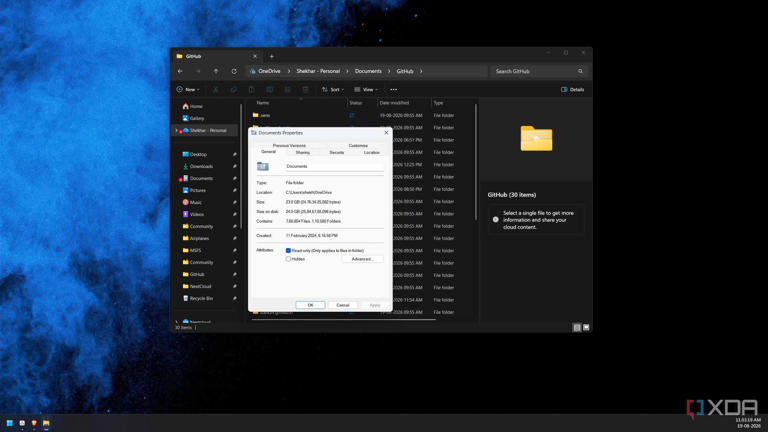
Task: Open the New dropdown menu
Action: (x=188, y=90)
